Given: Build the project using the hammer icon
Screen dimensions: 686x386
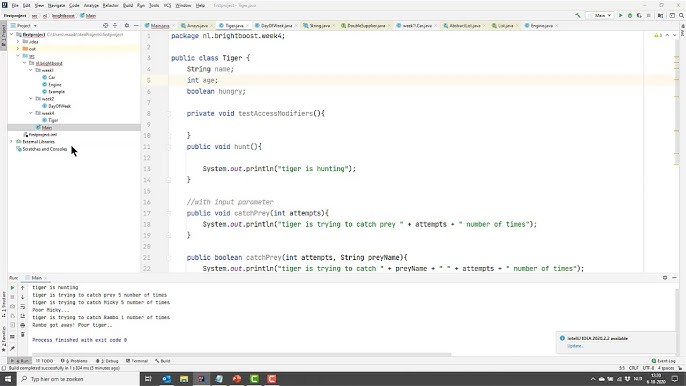Looking at the screenshot, I should [578, 15].
